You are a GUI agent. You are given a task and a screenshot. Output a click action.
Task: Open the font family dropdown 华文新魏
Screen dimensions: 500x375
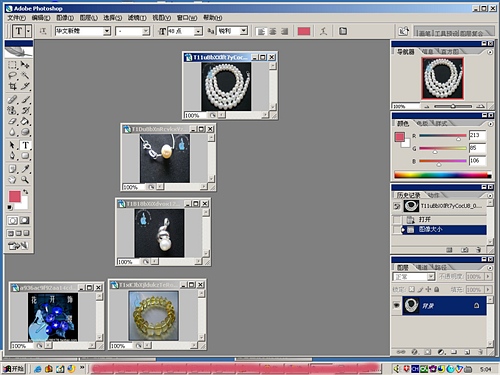click(x=83, y=31)
